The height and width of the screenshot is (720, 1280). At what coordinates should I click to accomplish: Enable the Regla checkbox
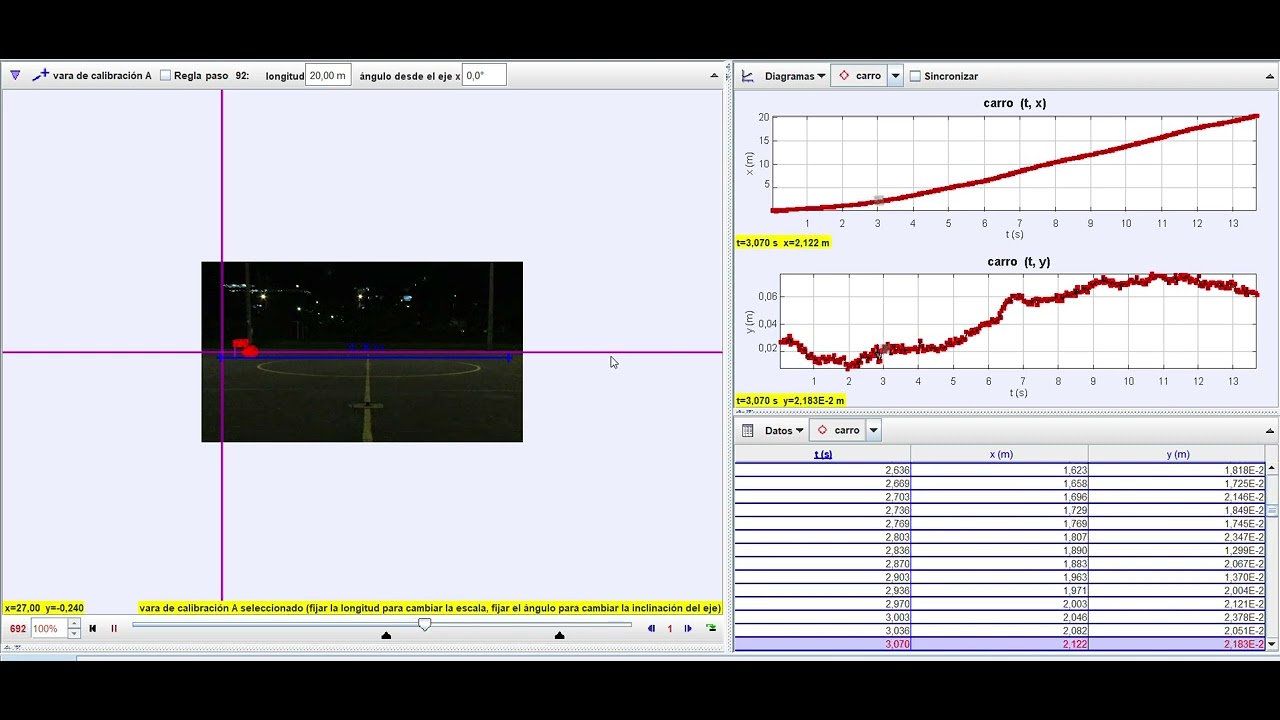[x=166, y=75]
